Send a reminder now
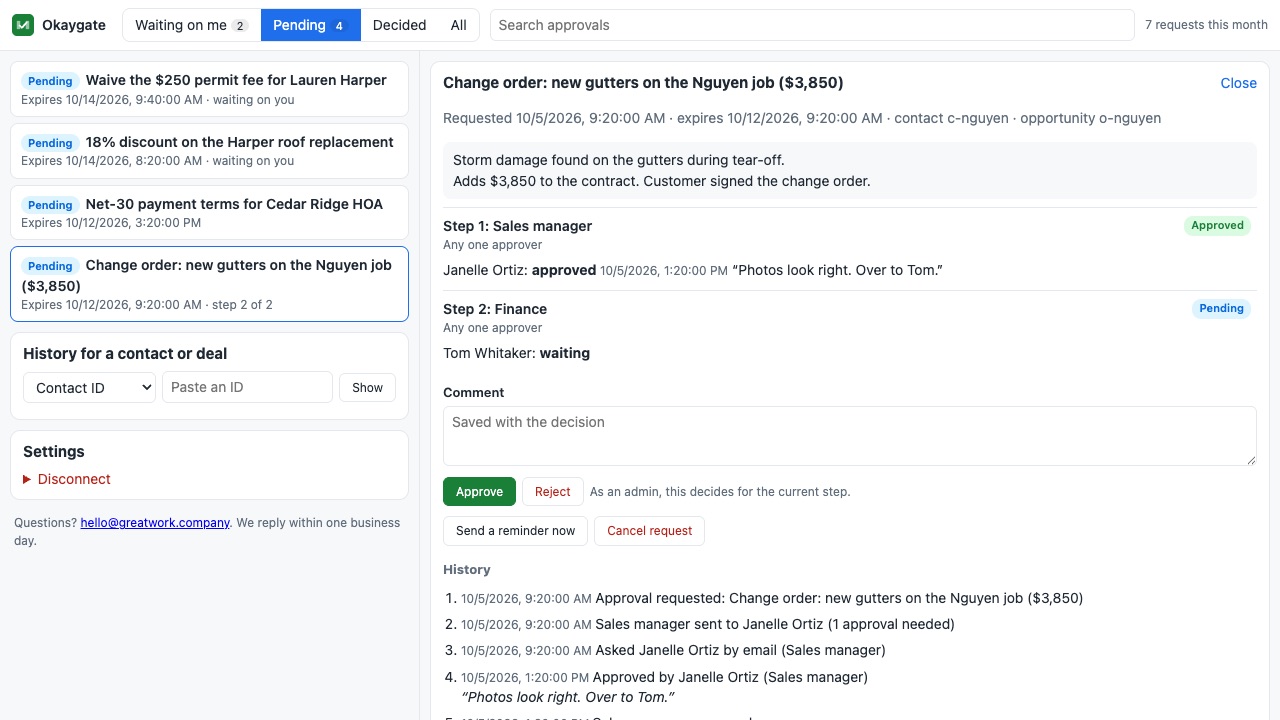The height and width of the screenshot is (720, 1280). 515,531
